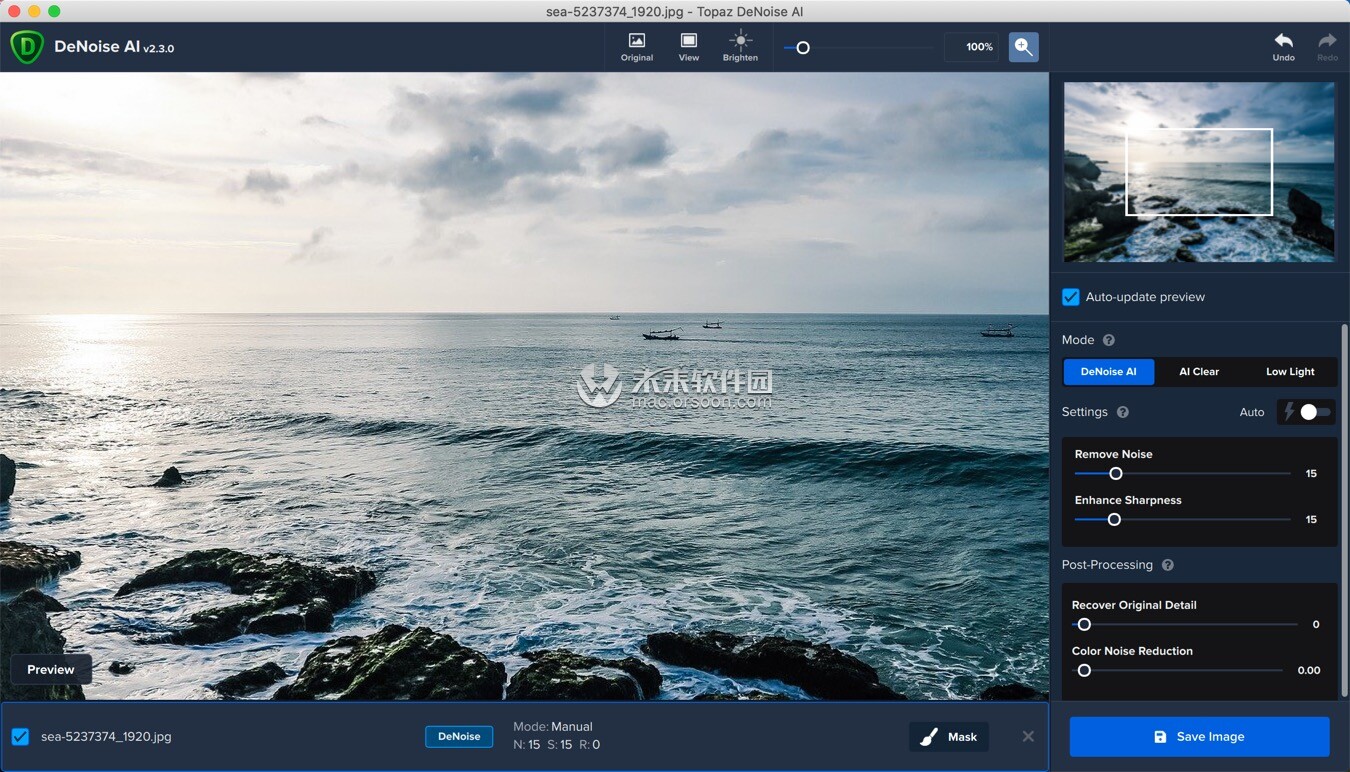This screenshot has height=772, width=1350.
Task: Click the Undo icon
Action: click(1283, 43)
